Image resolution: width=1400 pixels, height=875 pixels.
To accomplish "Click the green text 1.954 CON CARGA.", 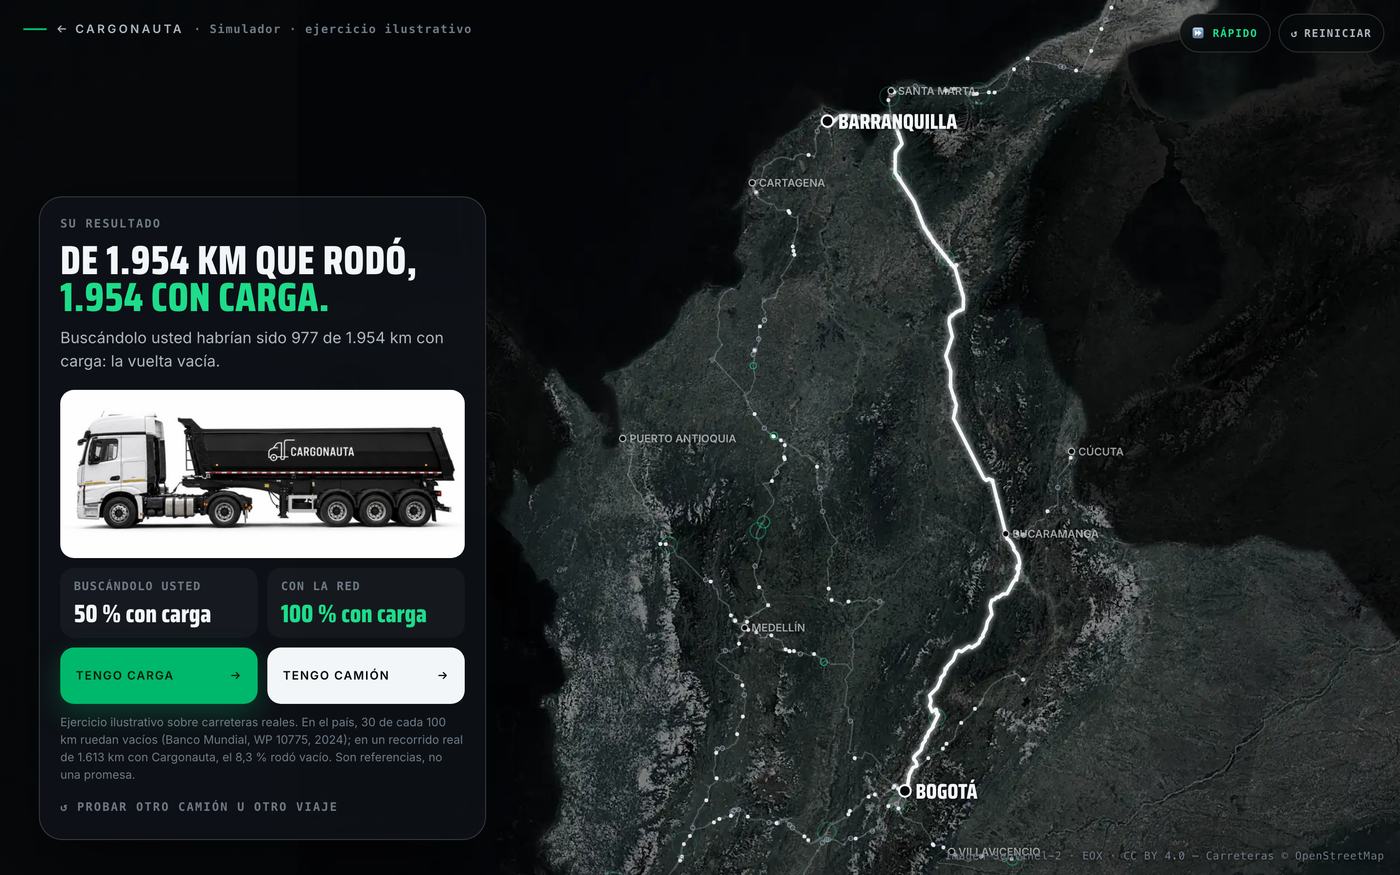I will tap(194, 298).
